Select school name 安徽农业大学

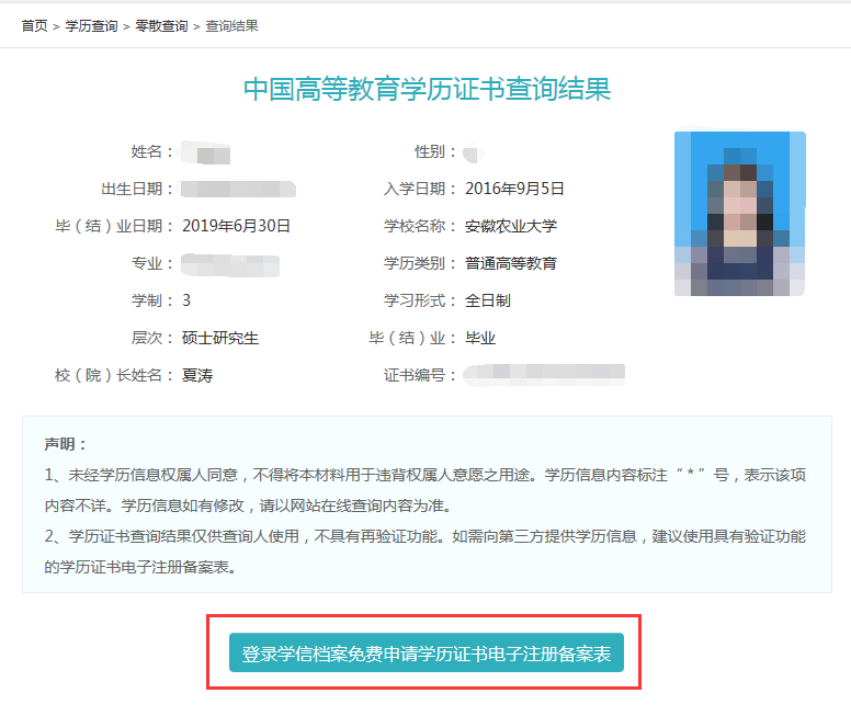511,226
